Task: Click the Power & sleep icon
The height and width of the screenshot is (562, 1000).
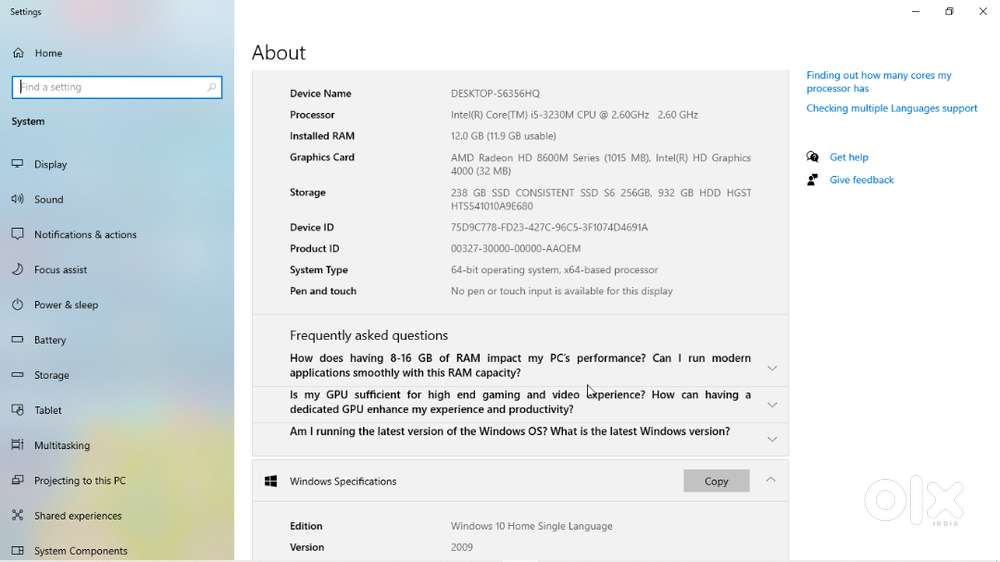Action: (x=18, y=304)
